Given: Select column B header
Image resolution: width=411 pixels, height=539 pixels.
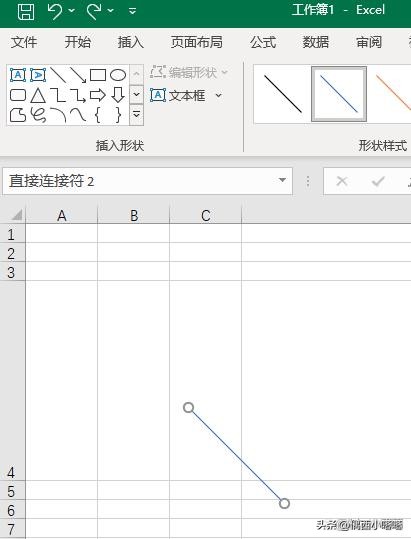Looking at the screenshot, I should click(x=134, y=216).
